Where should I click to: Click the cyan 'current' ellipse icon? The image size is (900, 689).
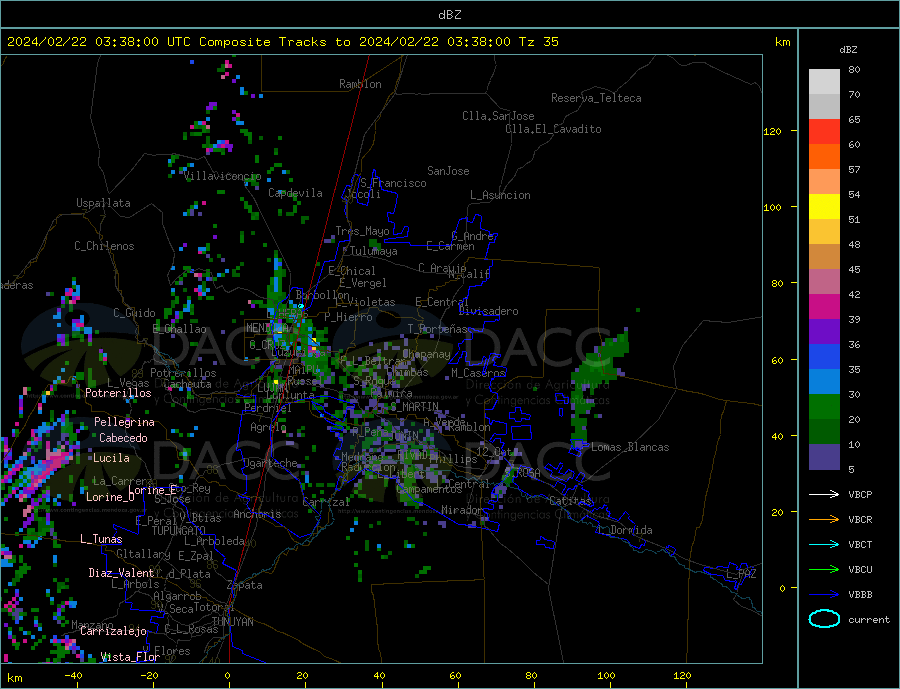click(824, 619)
